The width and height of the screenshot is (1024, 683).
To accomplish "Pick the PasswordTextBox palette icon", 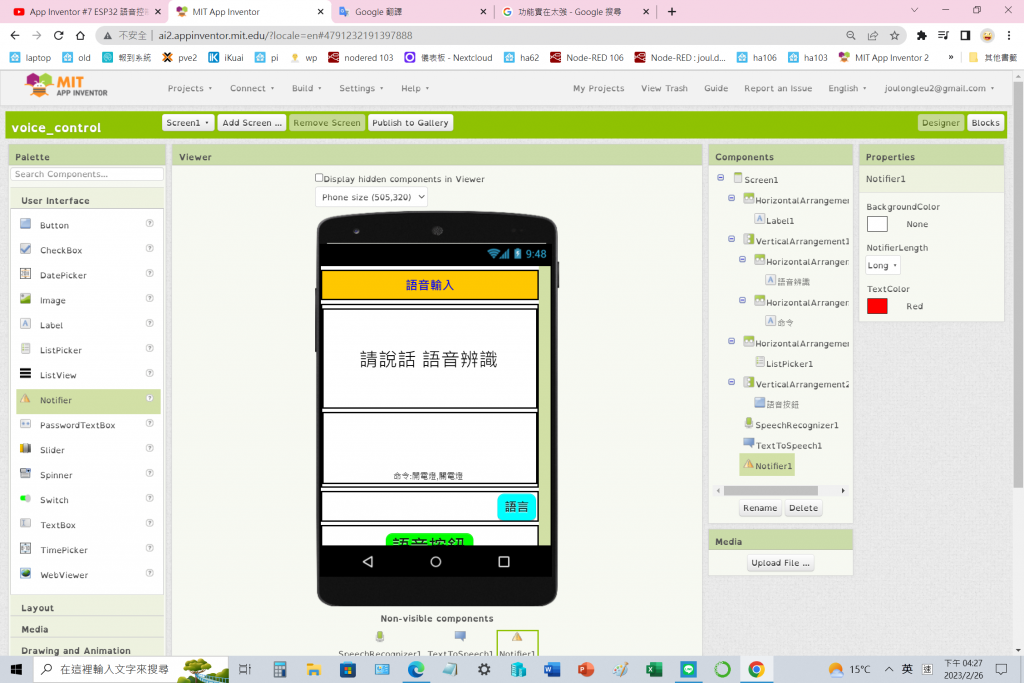I will [25, 424].
